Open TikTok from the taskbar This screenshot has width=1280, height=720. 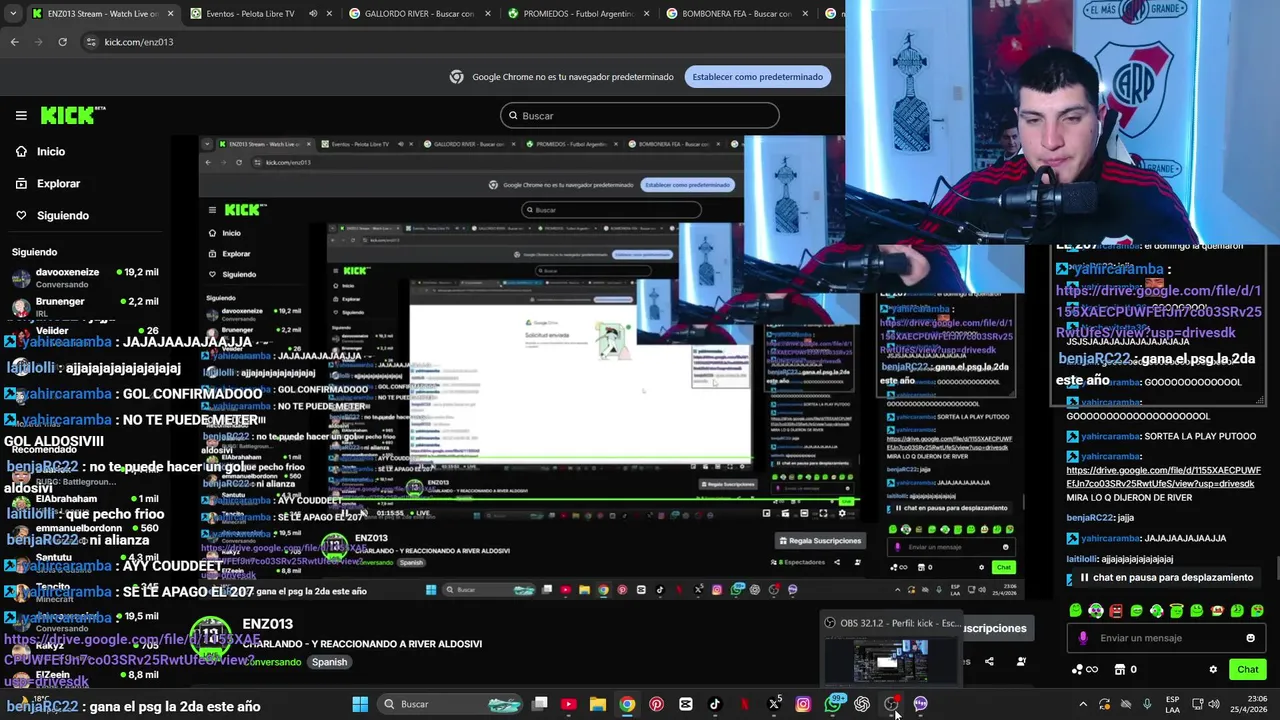[x=715, y=704]
